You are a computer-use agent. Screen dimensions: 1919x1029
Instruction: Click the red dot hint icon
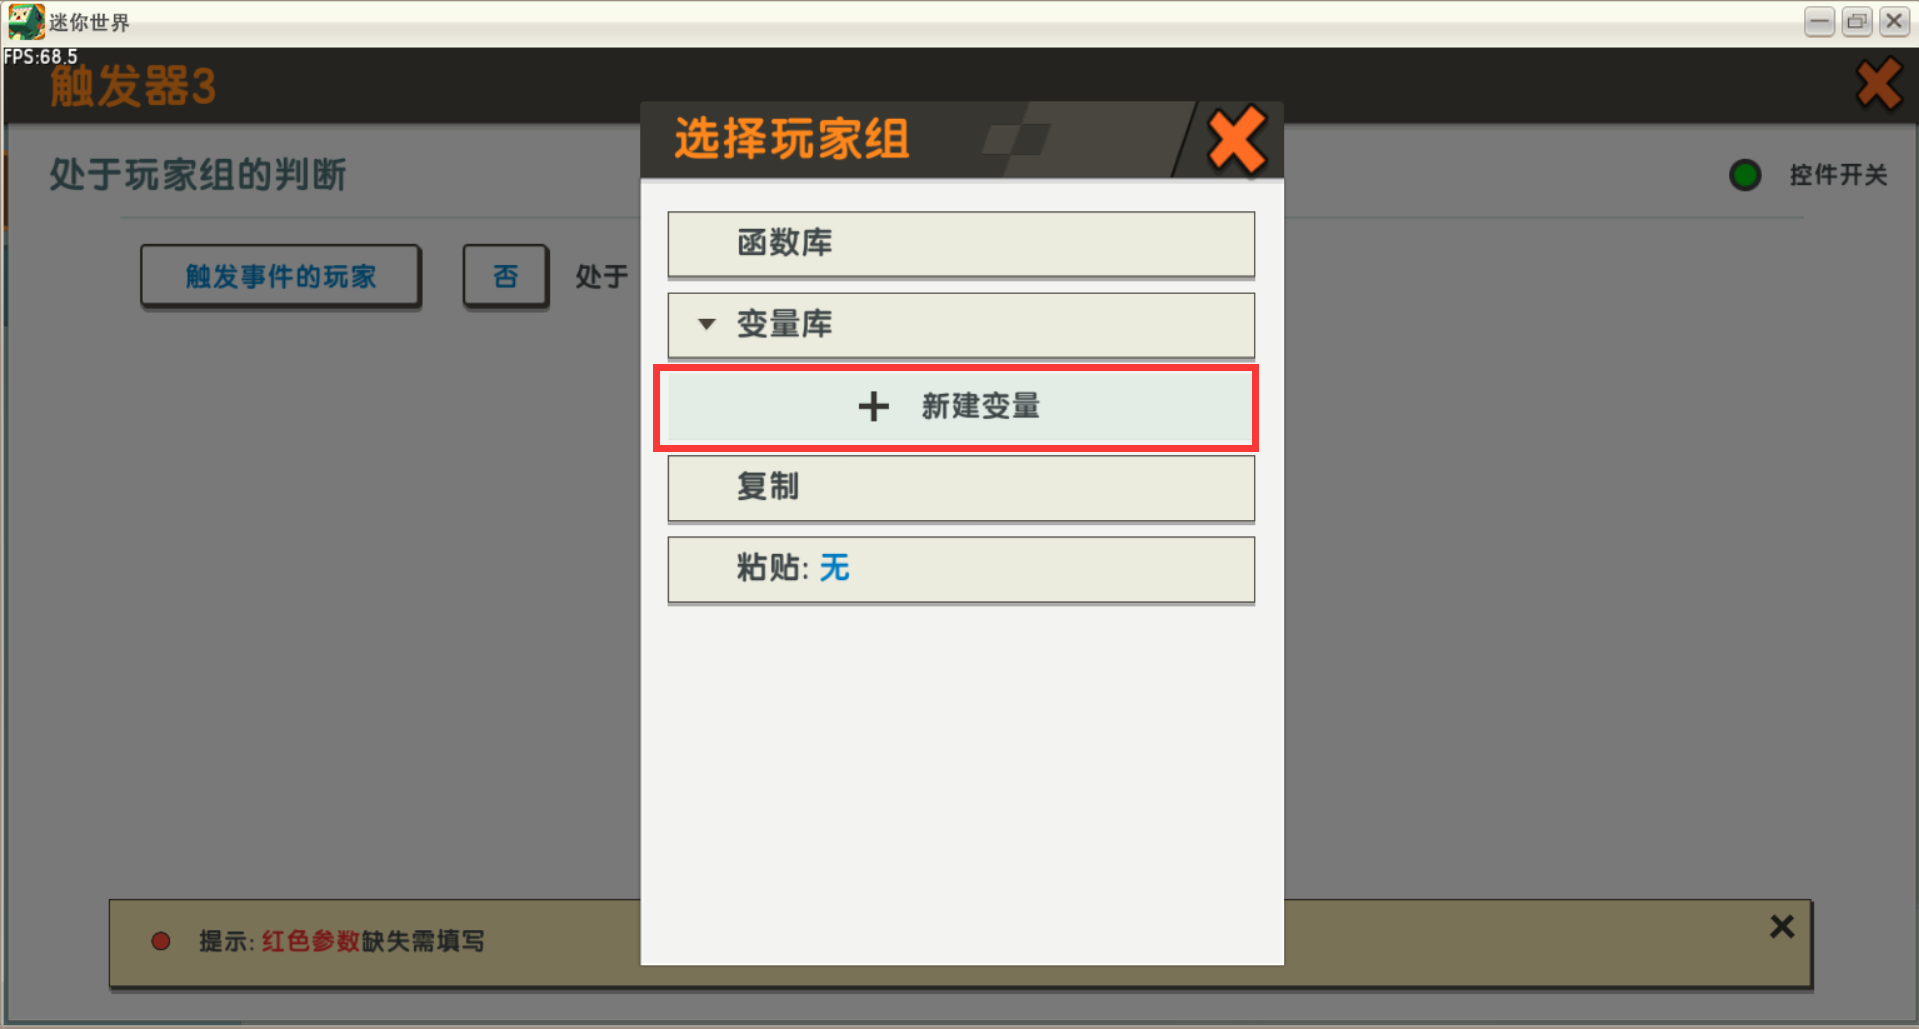(160, 941)
